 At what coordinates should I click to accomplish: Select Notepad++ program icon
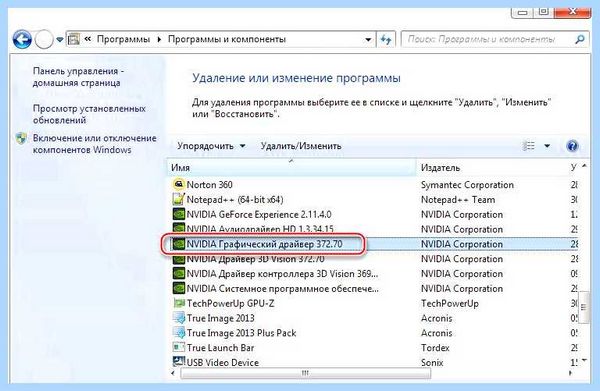[178, 199]
